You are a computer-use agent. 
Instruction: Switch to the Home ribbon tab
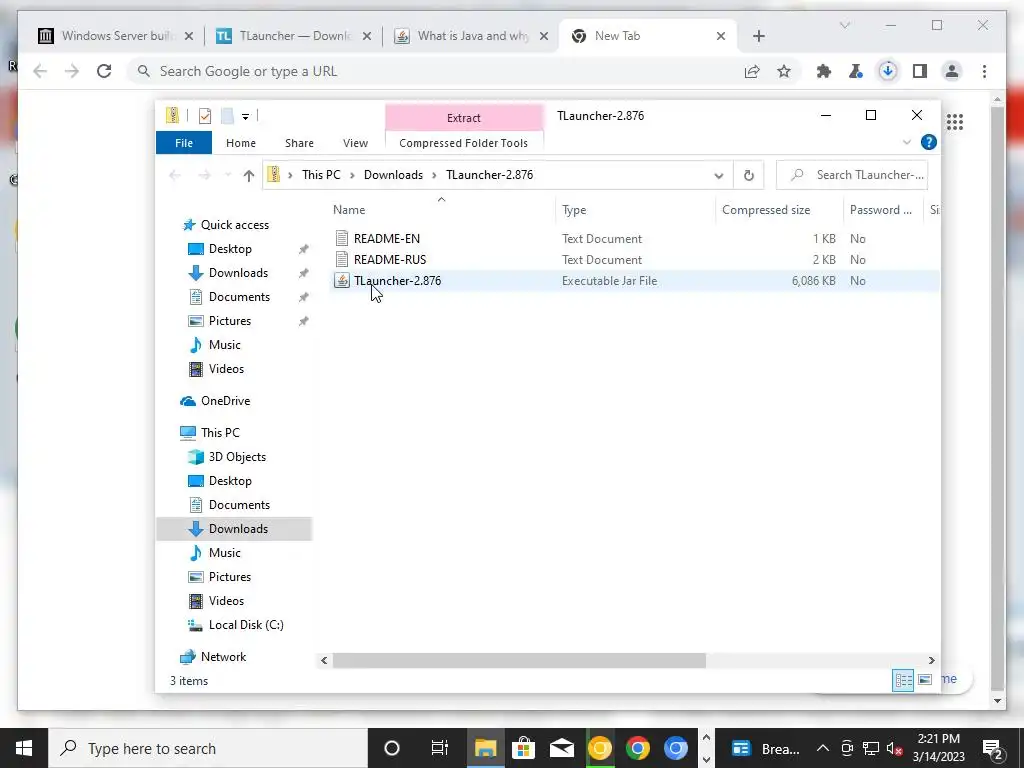[x=240, y=143]
